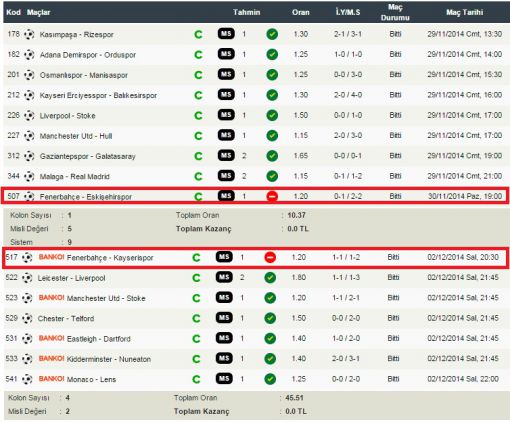This screenshot has height=422, width=510.
Task: Select match name Kasımpaşa - Rizespor
Action: tap(76, 34)
